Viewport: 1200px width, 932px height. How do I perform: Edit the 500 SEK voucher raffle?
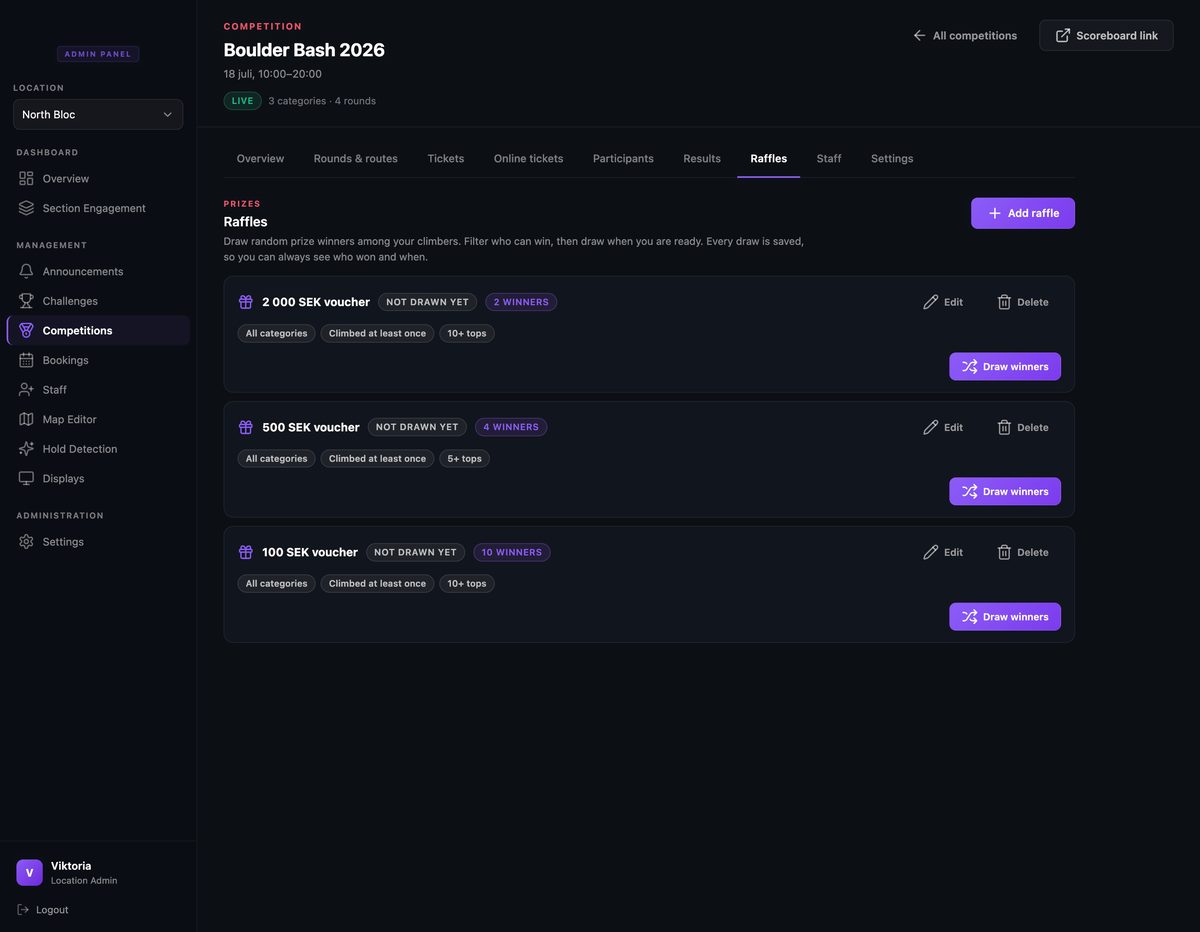coord(943,427)
